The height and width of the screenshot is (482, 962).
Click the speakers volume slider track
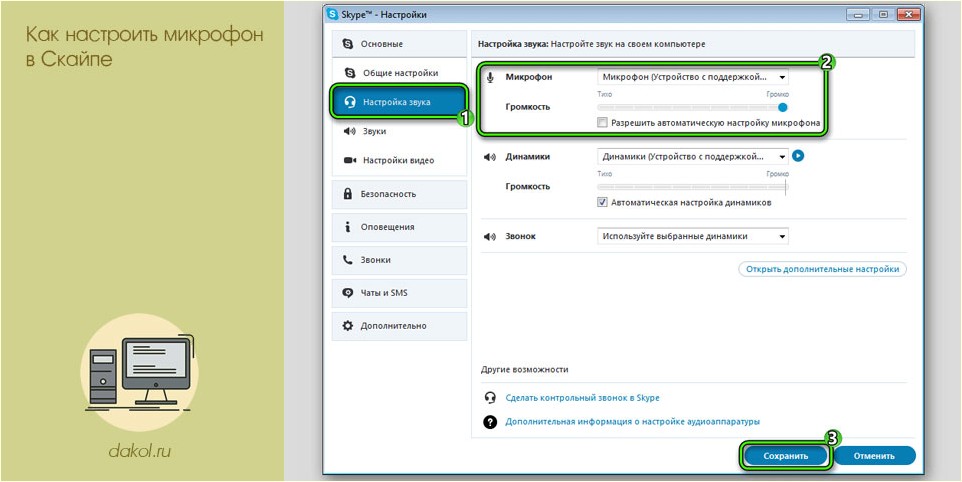(693, 186)
